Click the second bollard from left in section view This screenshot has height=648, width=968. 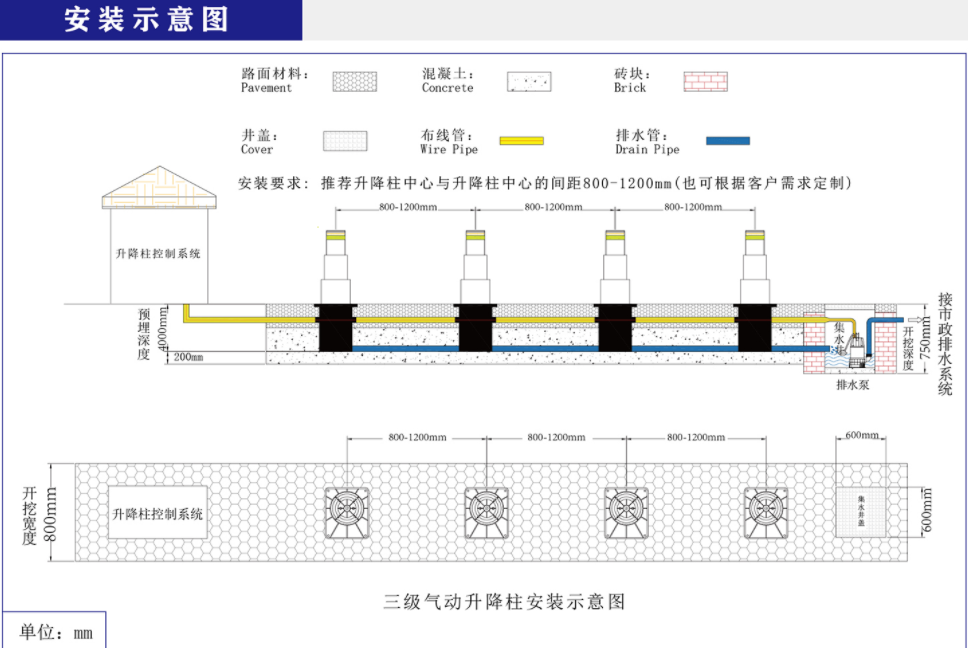(475, 290)
